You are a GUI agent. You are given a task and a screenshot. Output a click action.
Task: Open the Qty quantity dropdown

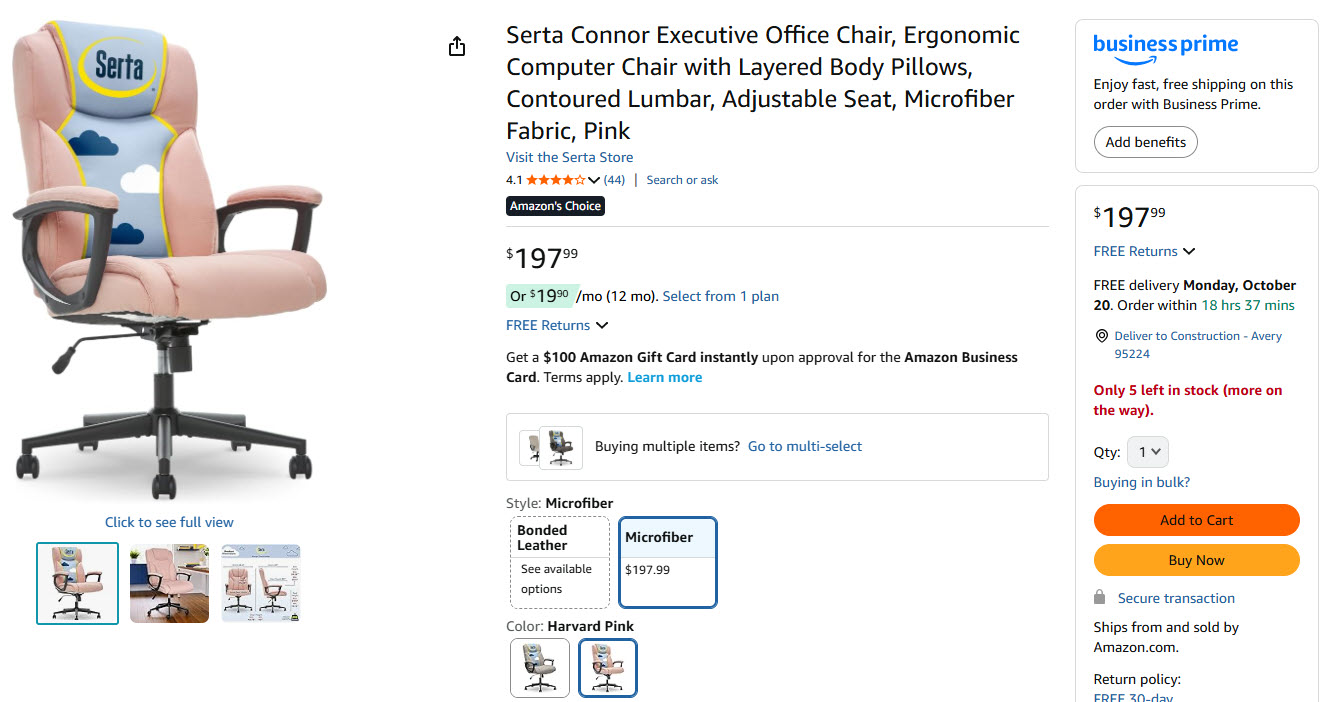pos(1147,452)
